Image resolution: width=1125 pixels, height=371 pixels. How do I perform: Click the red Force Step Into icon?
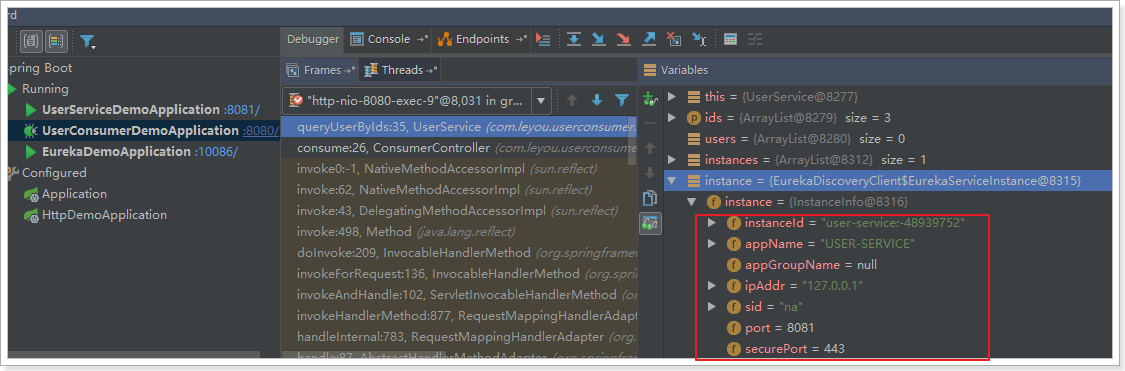[623, 39]
